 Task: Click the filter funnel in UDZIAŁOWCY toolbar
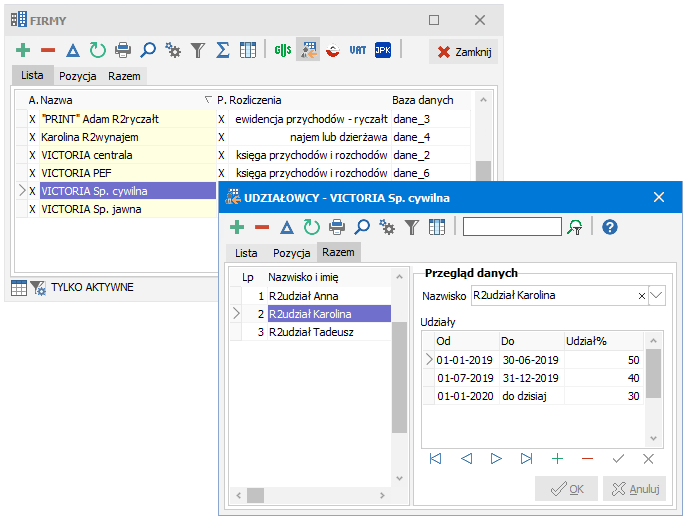coord(412,227)
